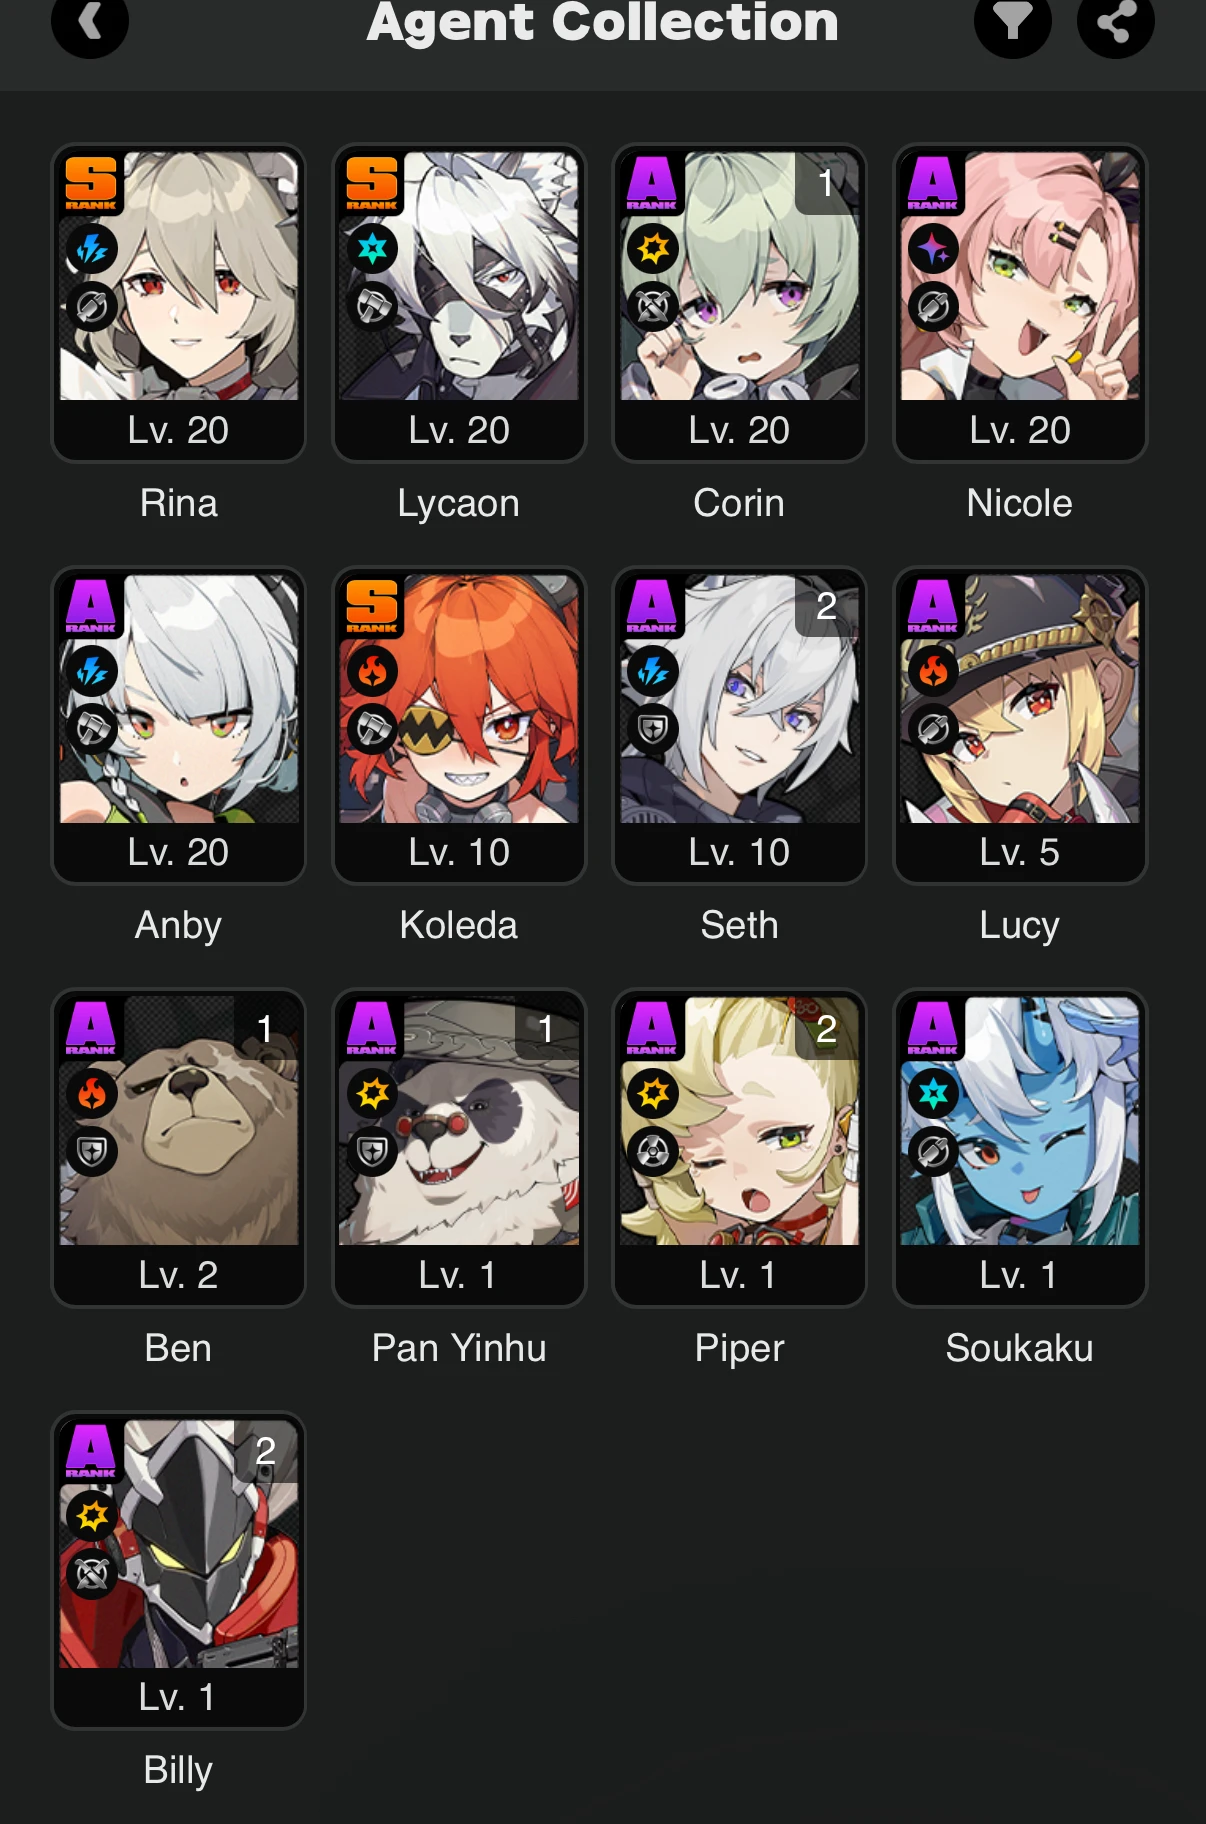Click the Lv. 20 label under Corin
Viewport: 1206px width, 1824px height.
click(739, 430)
